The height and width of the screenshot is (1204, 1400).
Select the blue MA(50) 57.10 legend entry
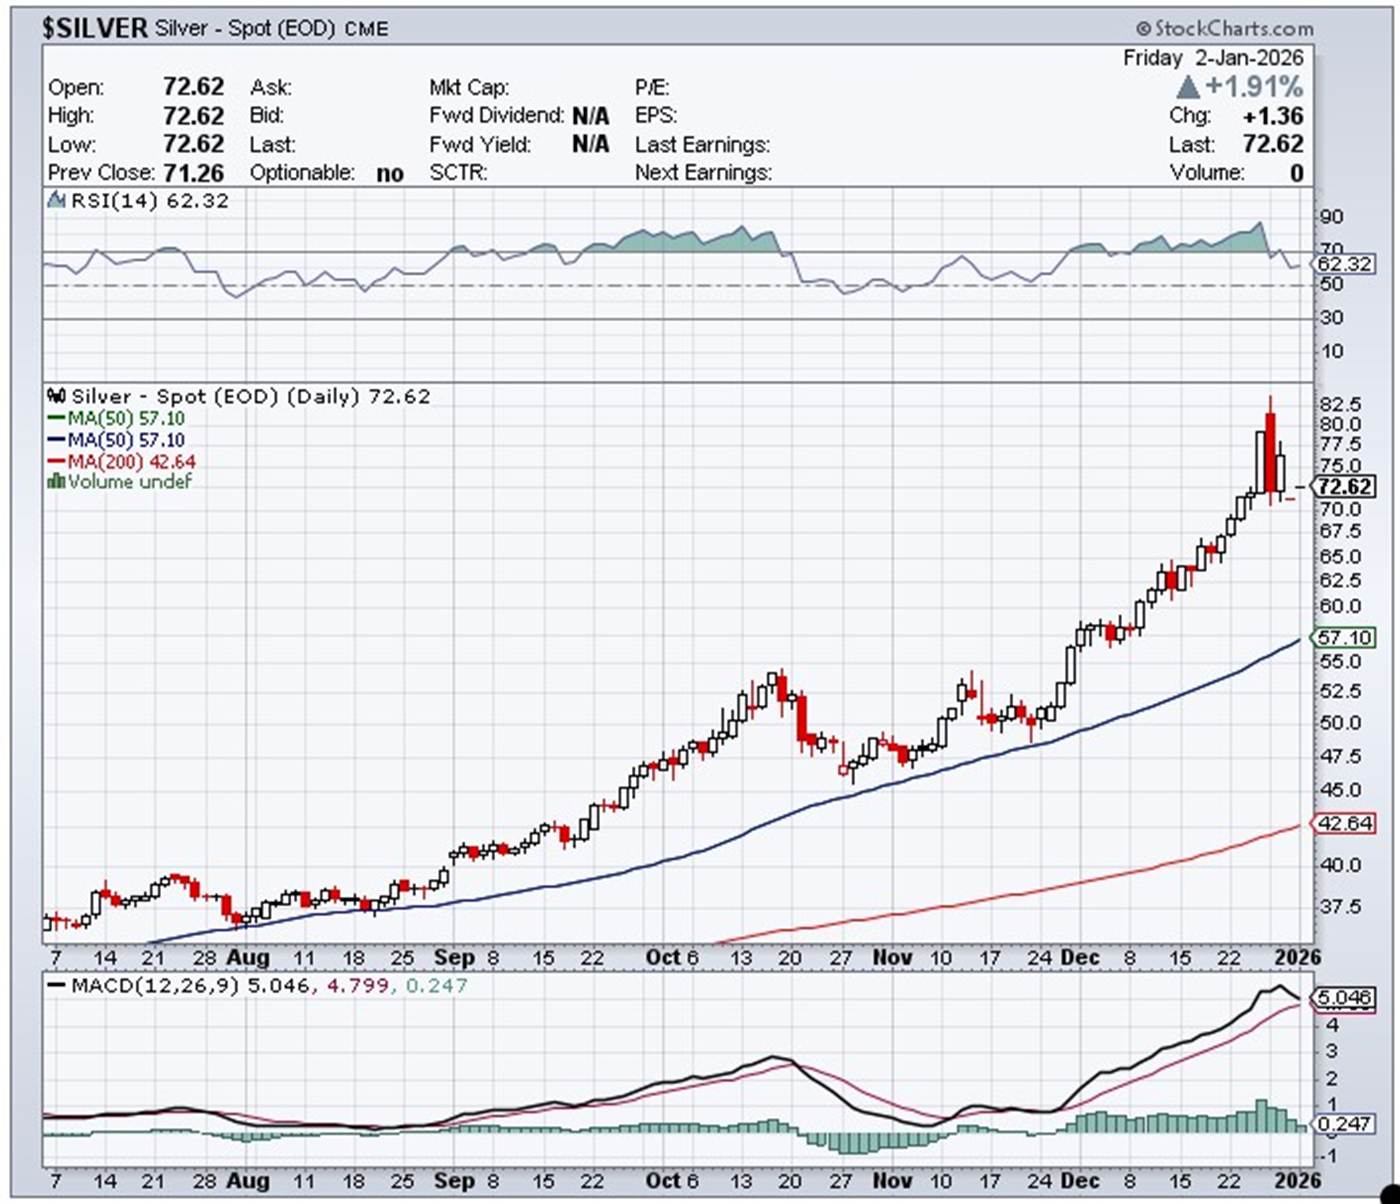click(117, 440)
